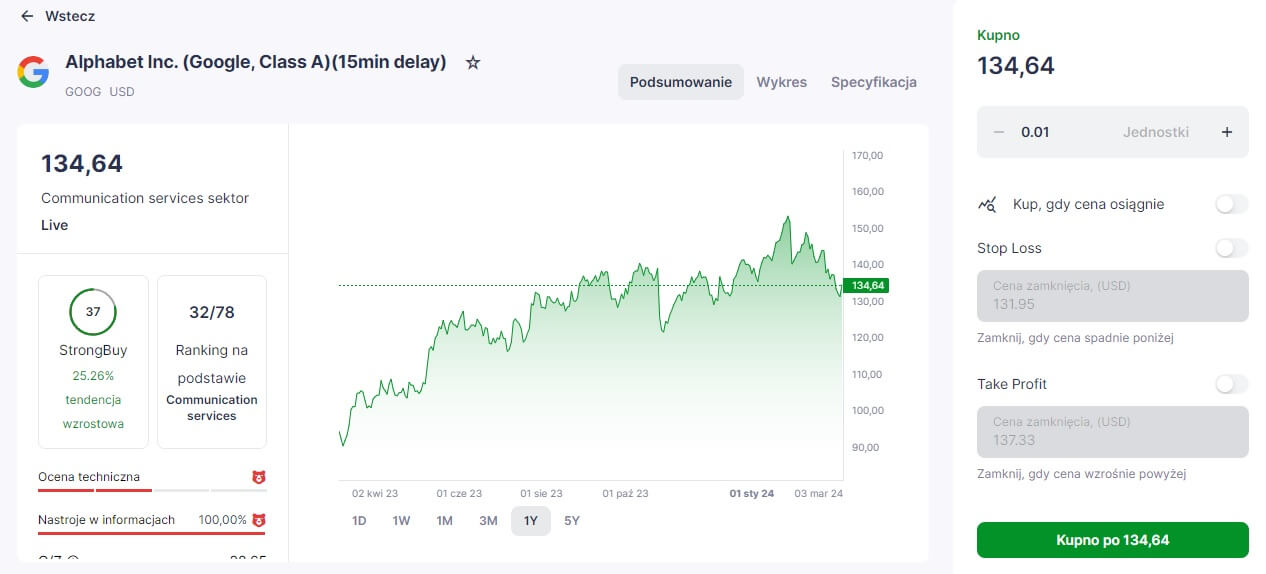This screenshot has height=574, width=1266.
Task: Select the 5Y chart range
Action: click(x=572, y=521)
